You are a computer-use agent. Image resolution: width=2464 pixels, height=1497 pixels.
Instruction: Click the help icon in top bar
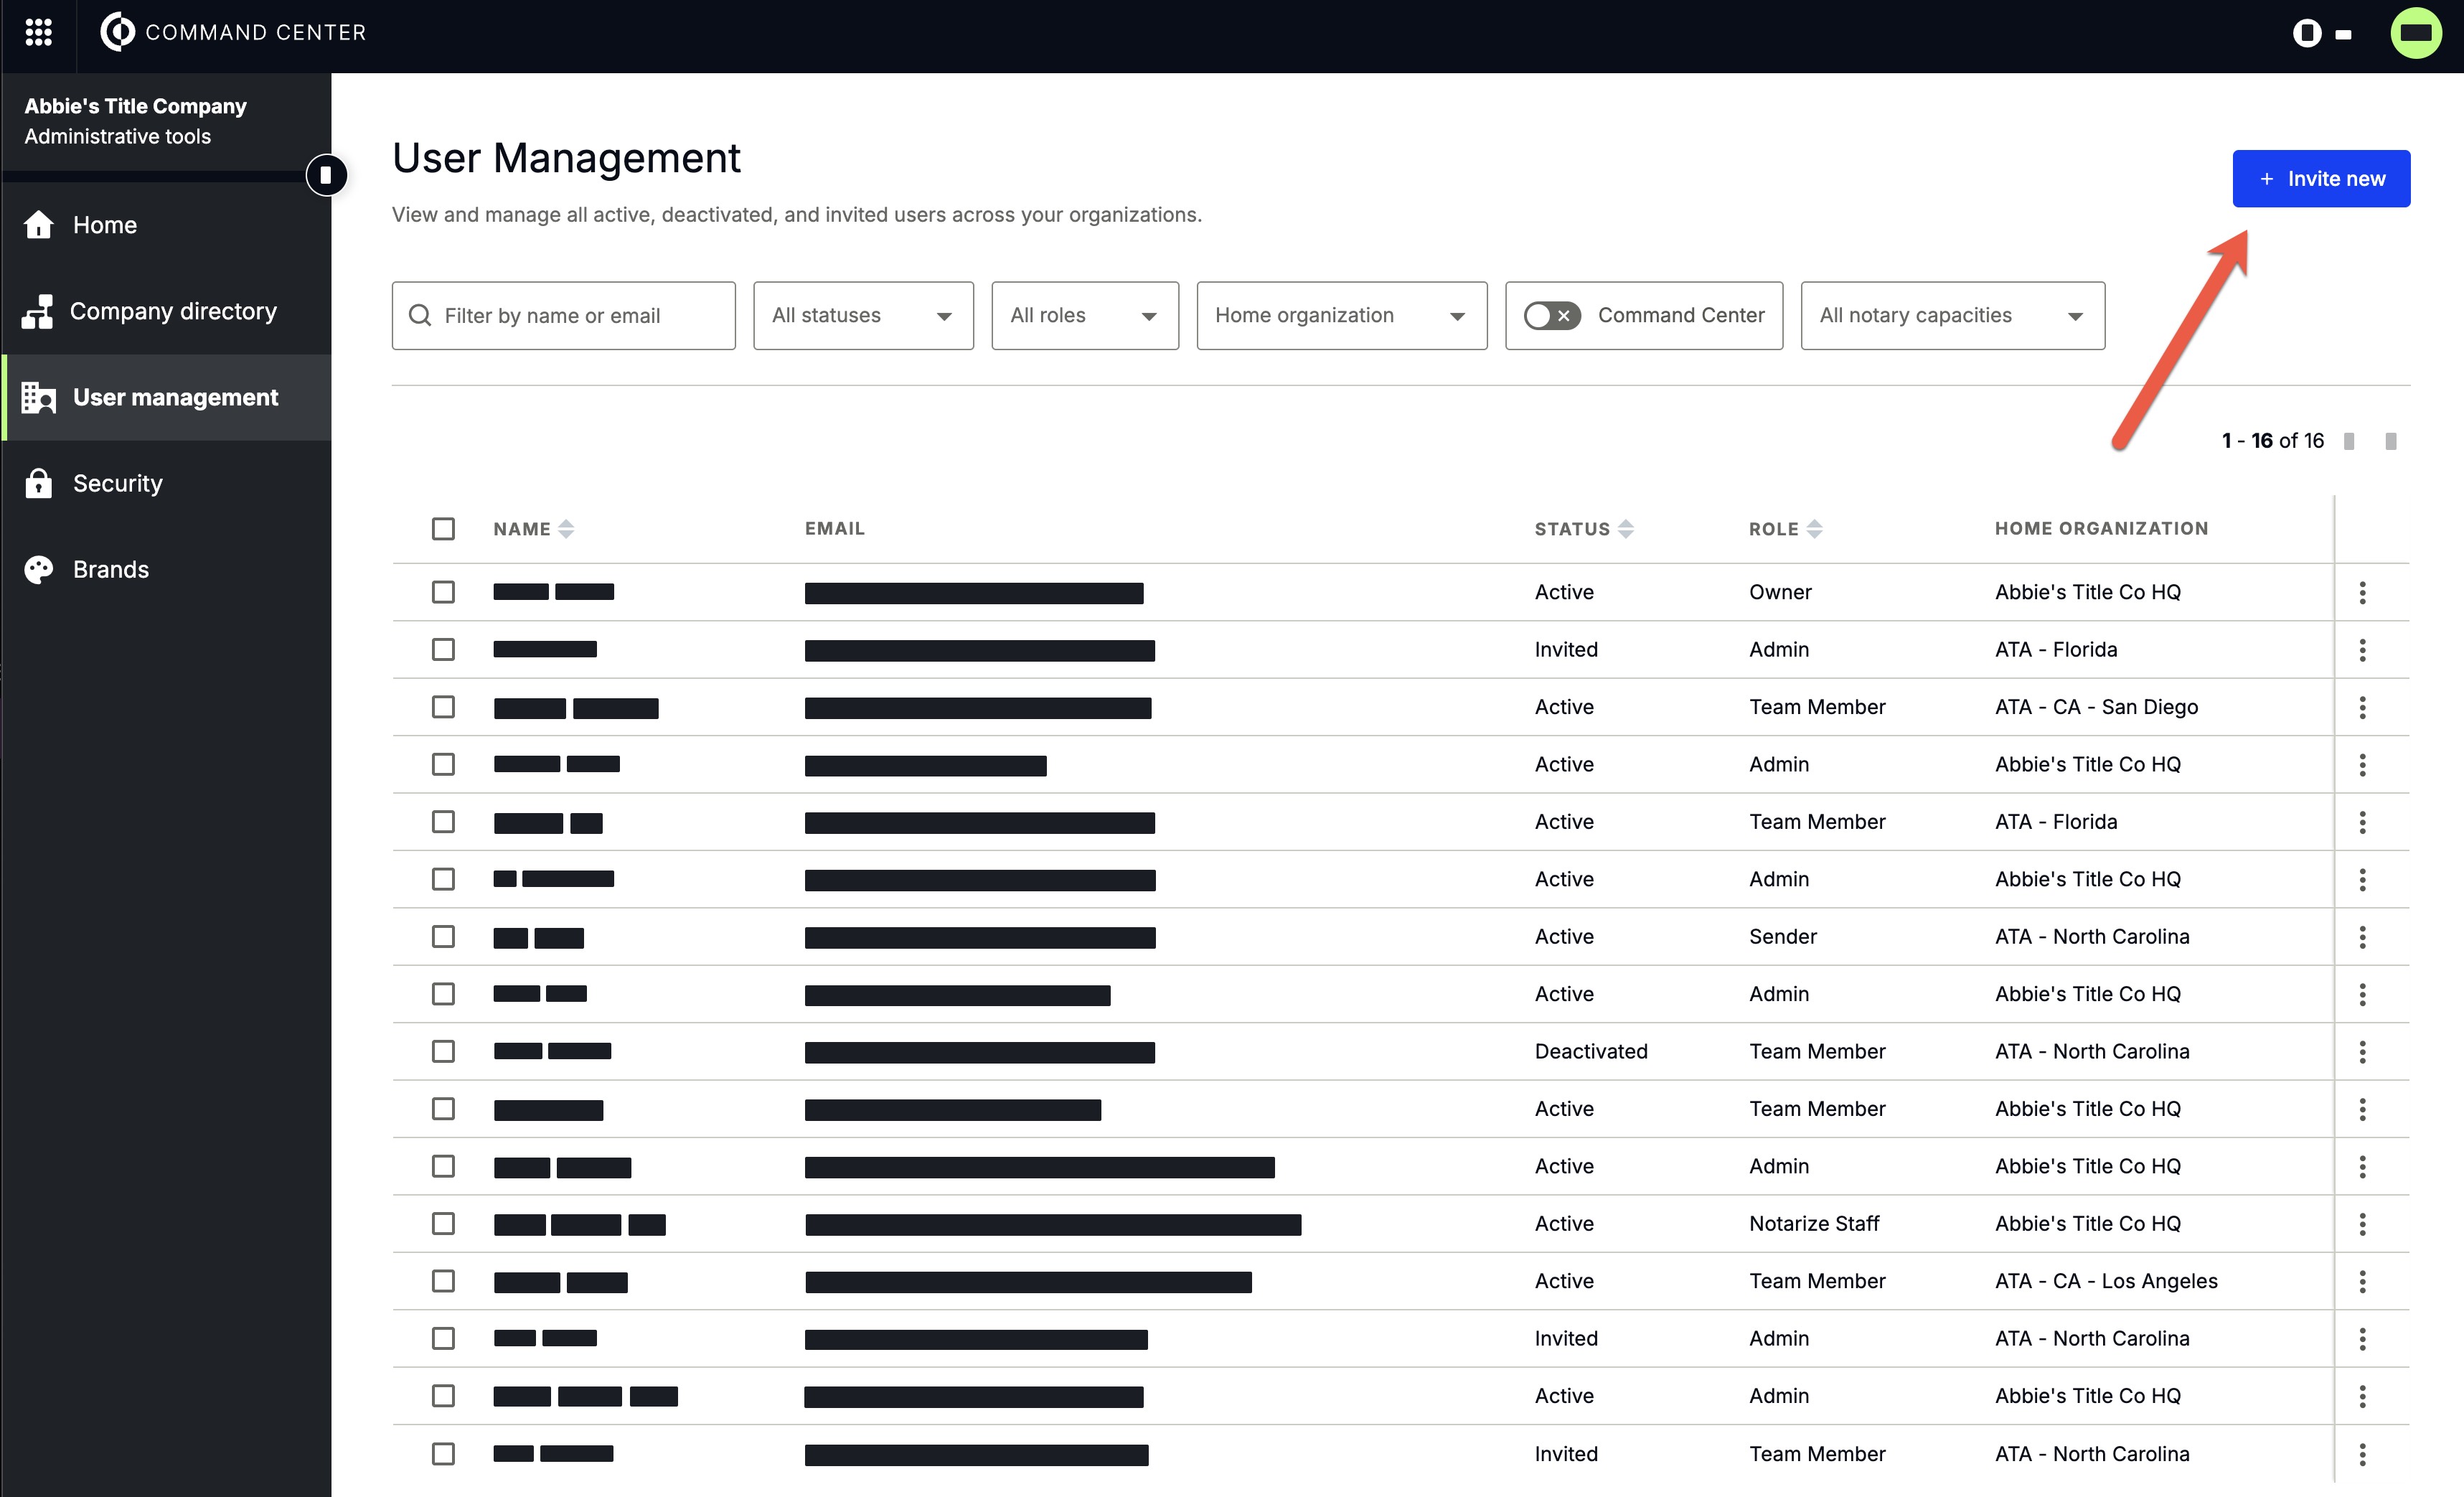[x=2307, y=33]
